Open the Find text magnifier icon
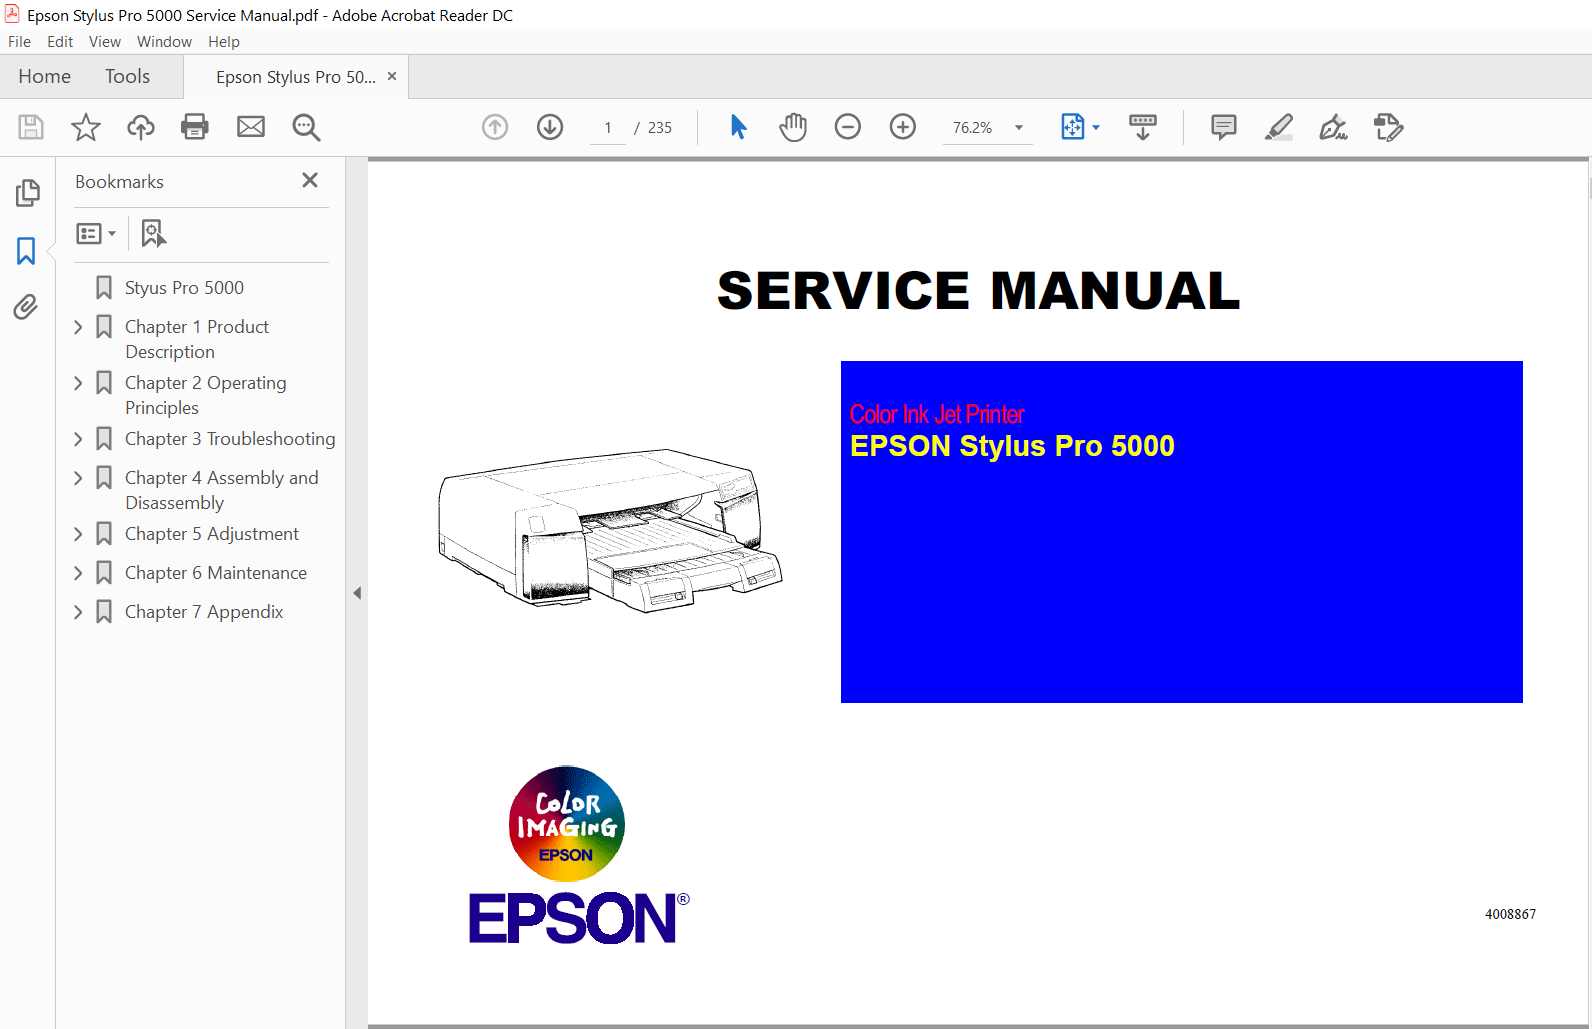 point(306,127)
